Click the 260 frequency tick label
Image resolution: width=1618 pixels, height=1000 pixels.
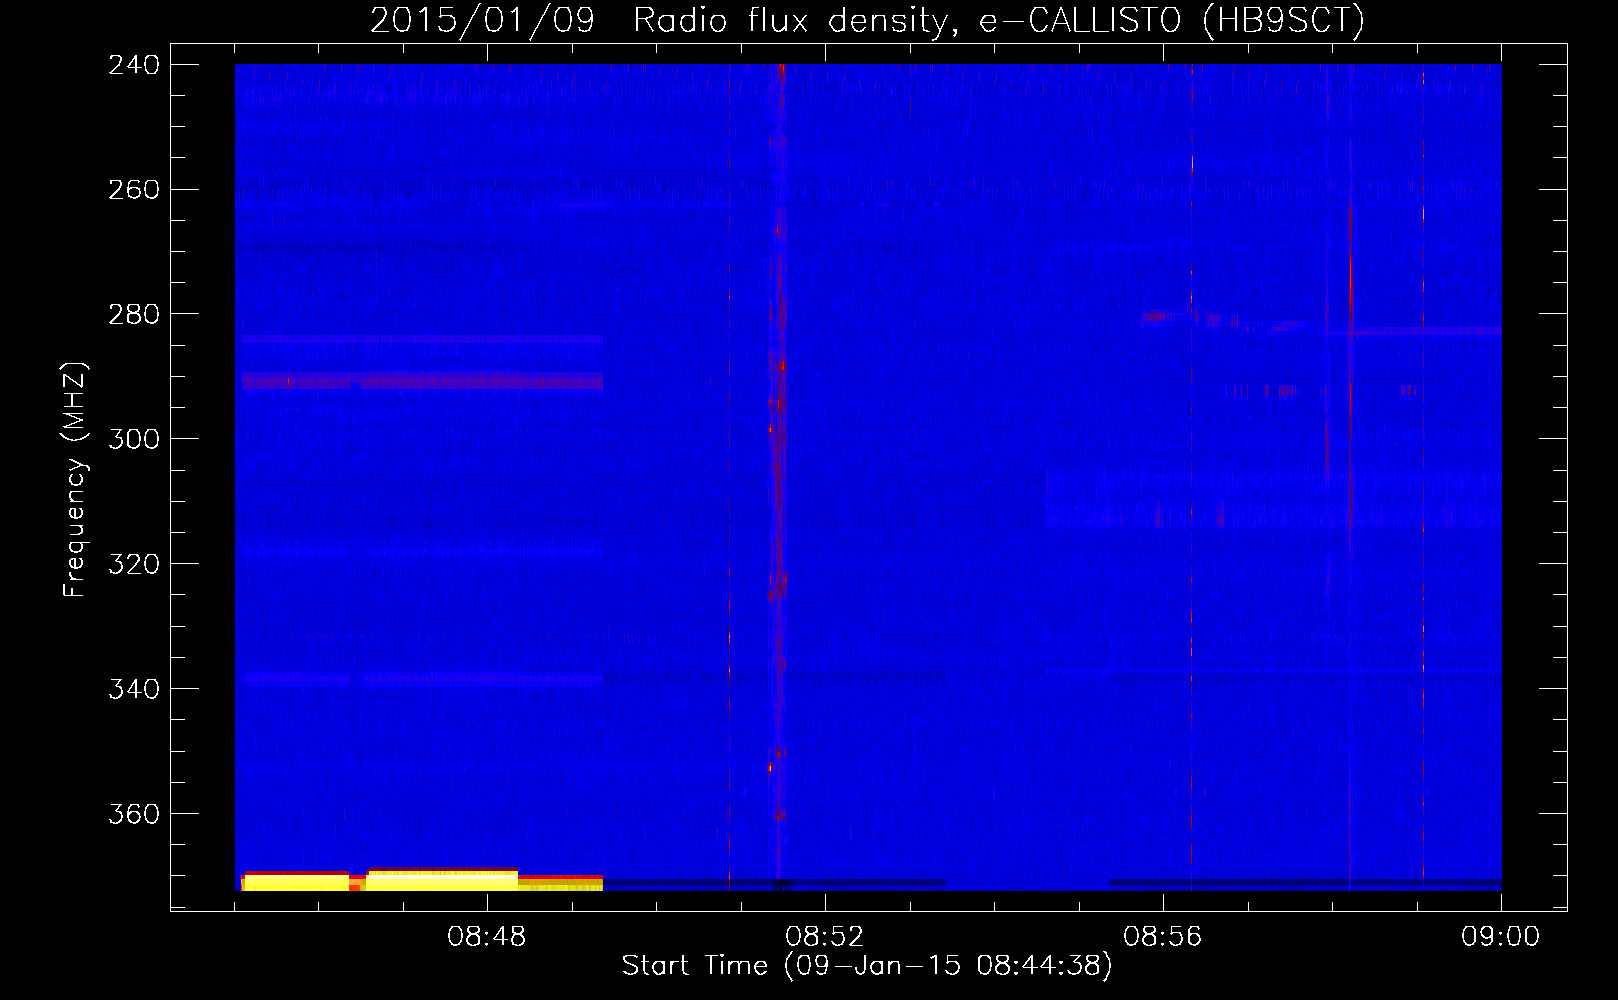point(134,190)
